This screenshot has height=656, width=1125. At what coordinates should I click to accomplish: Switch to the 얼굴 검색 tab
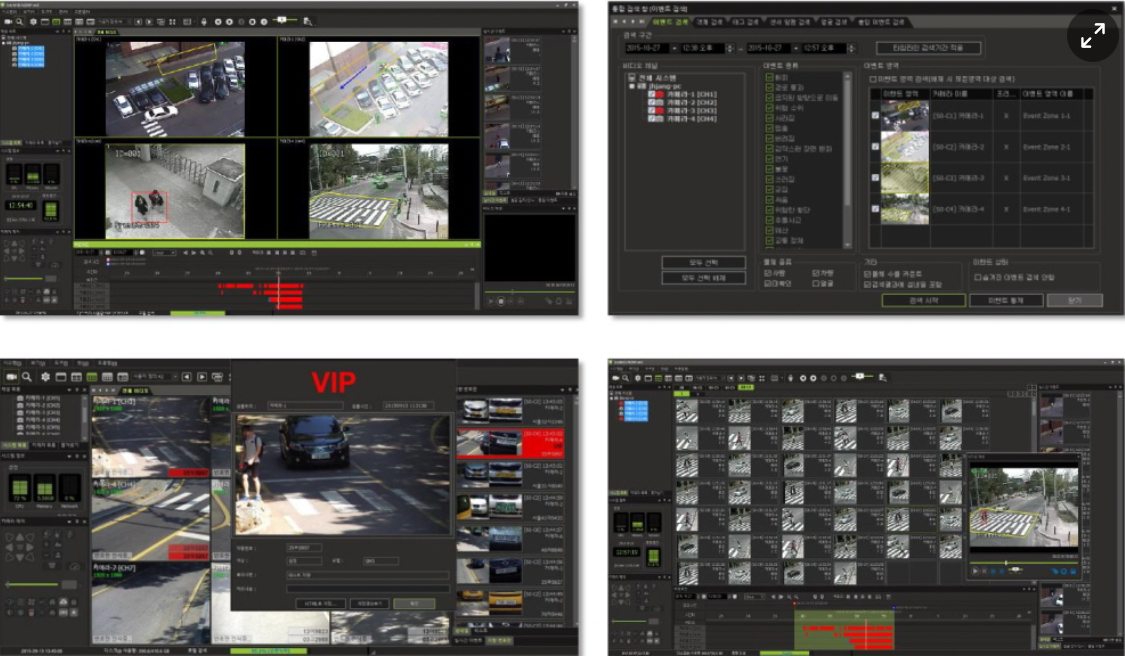tap(833, 22)
